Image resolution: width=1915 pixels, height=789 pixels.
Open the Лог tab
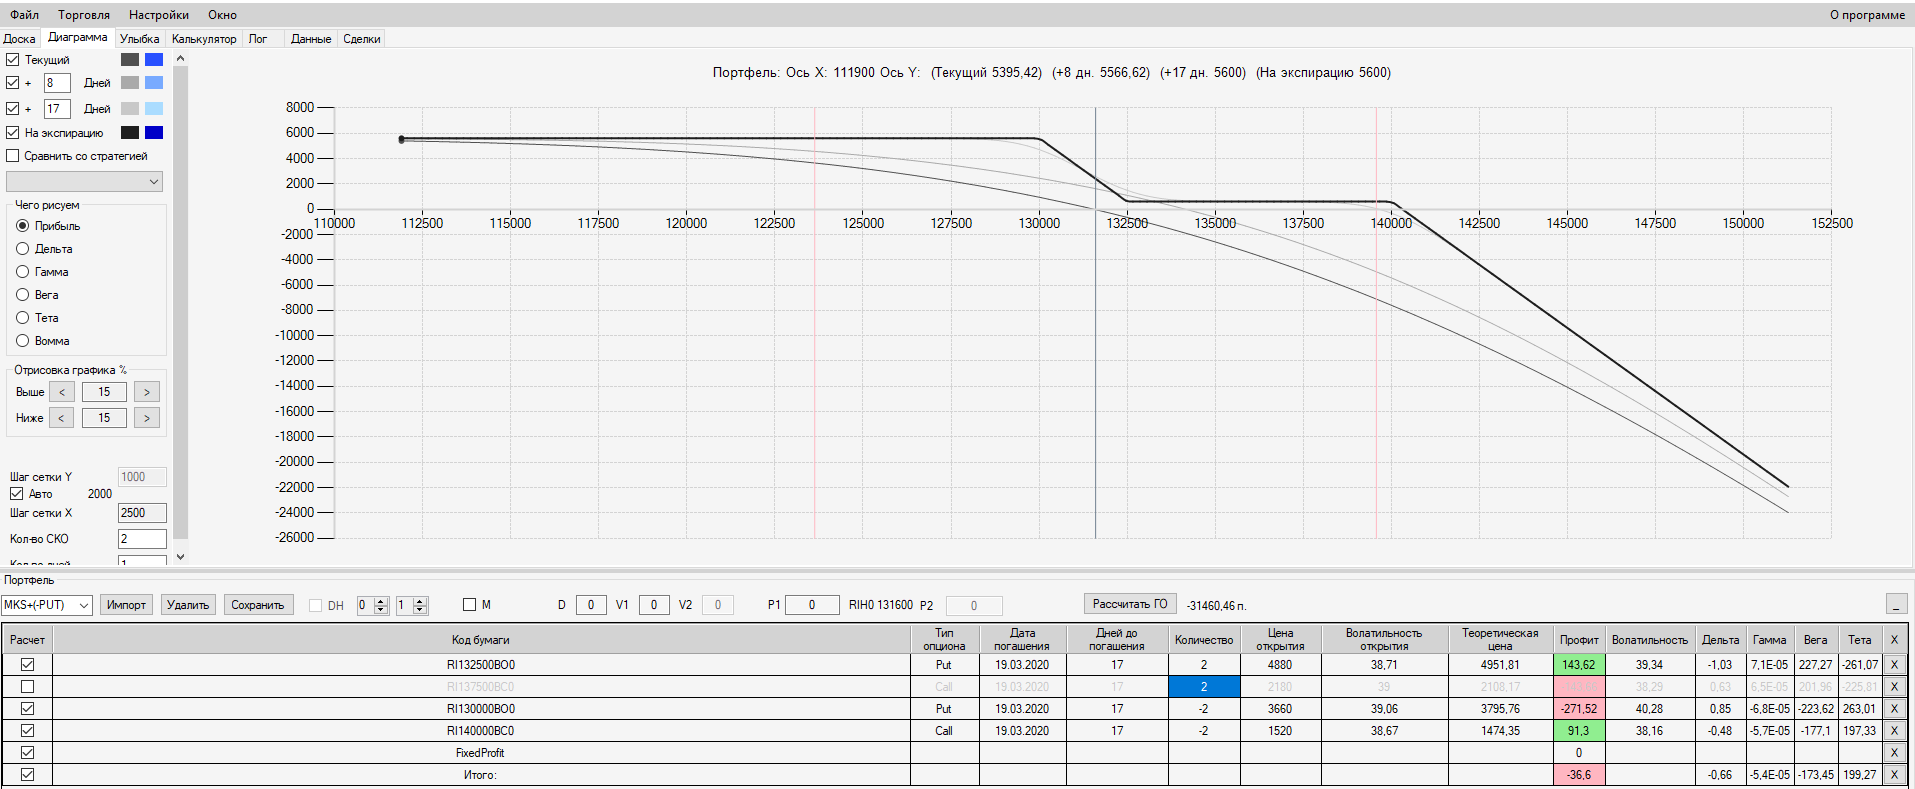(258, 39)
